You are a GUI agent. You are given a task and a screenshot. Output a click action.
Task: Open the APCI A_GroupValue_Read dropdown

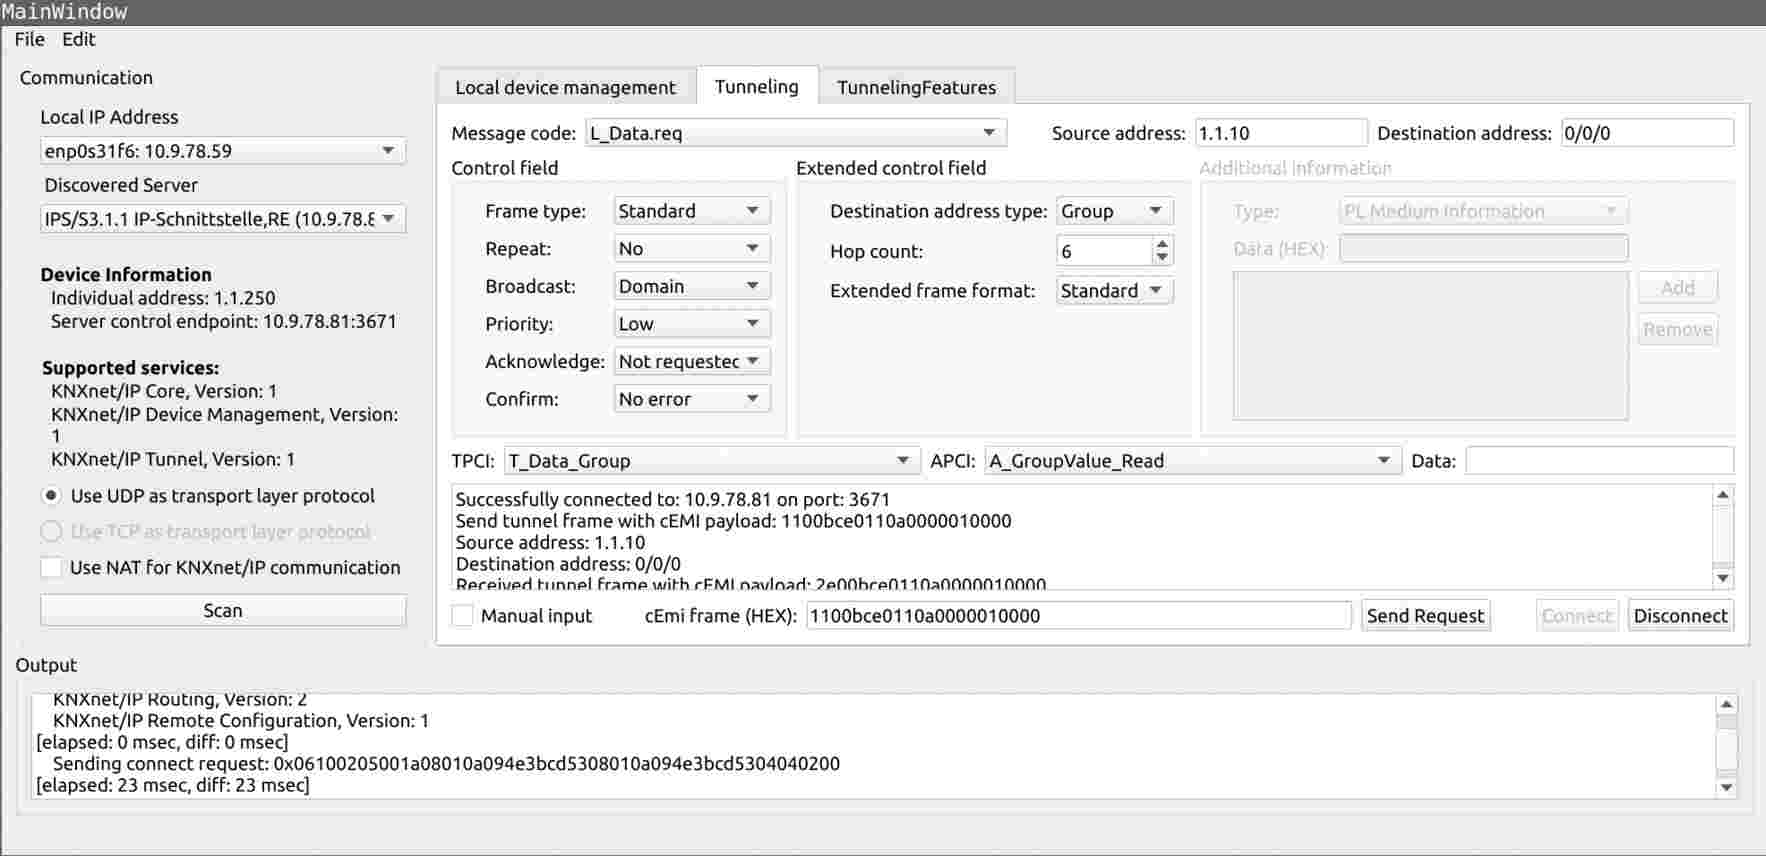1190,461
